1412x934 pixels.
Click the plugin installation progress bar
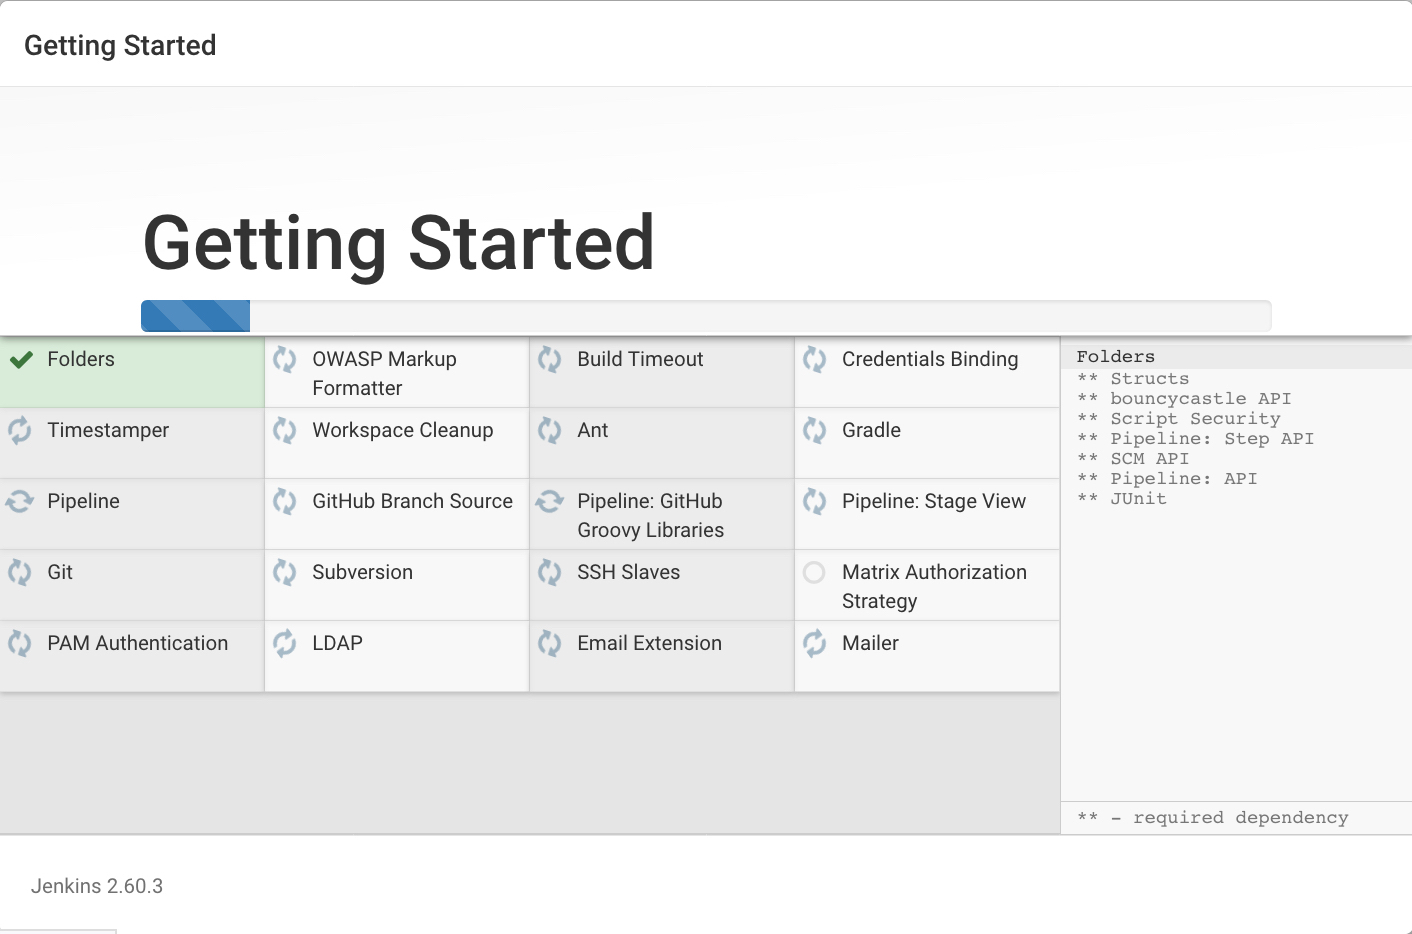(706, 316)
